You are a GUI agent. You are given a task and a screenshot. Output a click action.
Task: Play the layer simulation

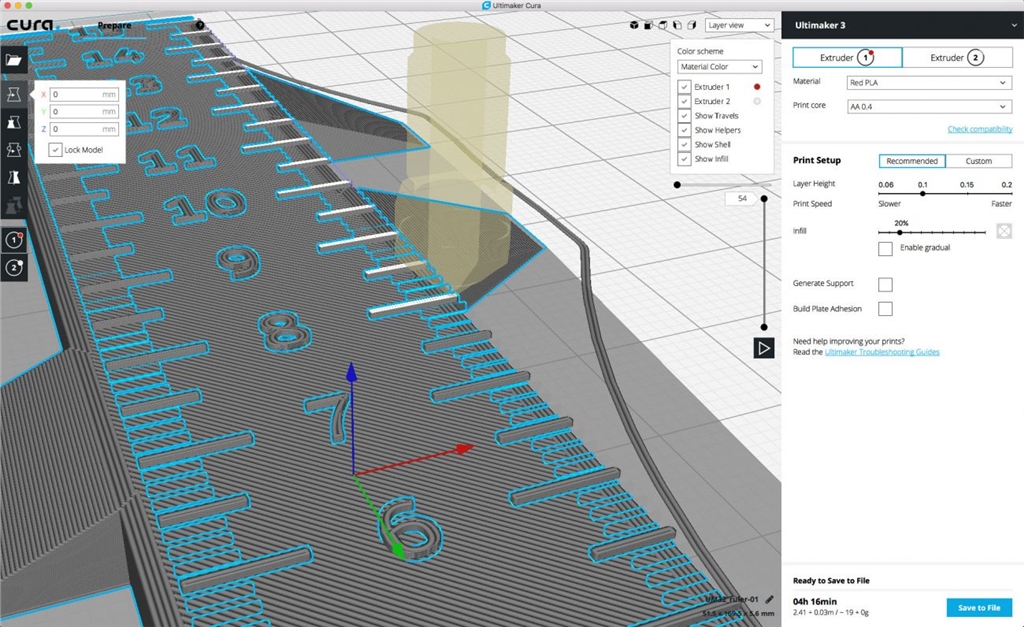click(x=763, y=348)
